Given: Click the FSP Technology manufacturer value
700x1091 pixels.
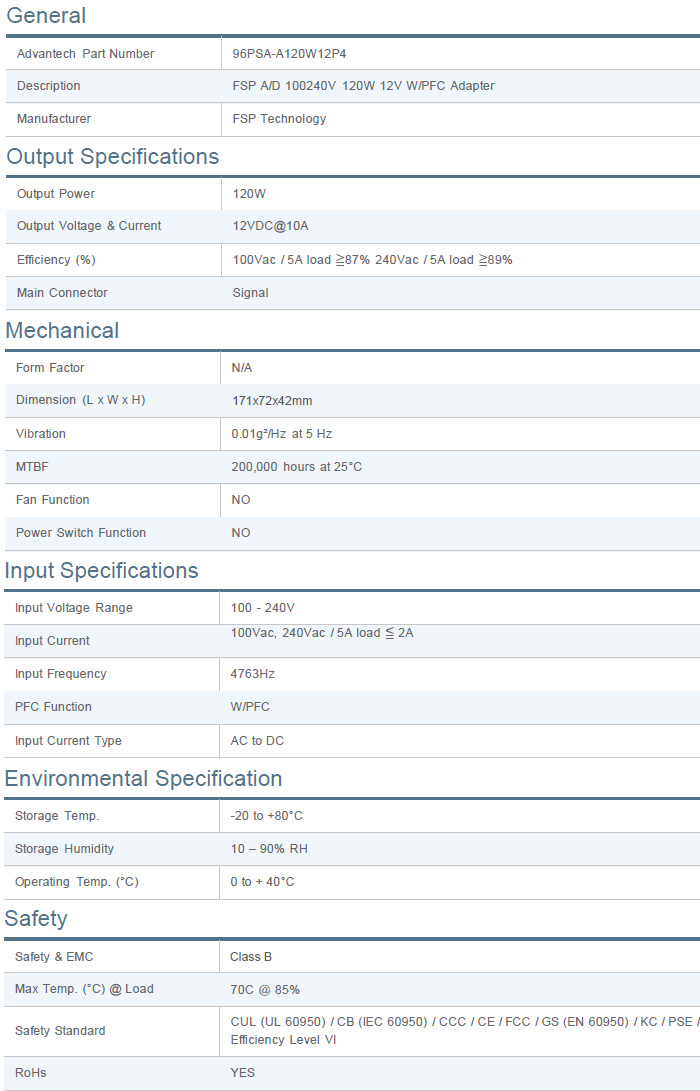Looking at the screenshot, I should (279, 119).
